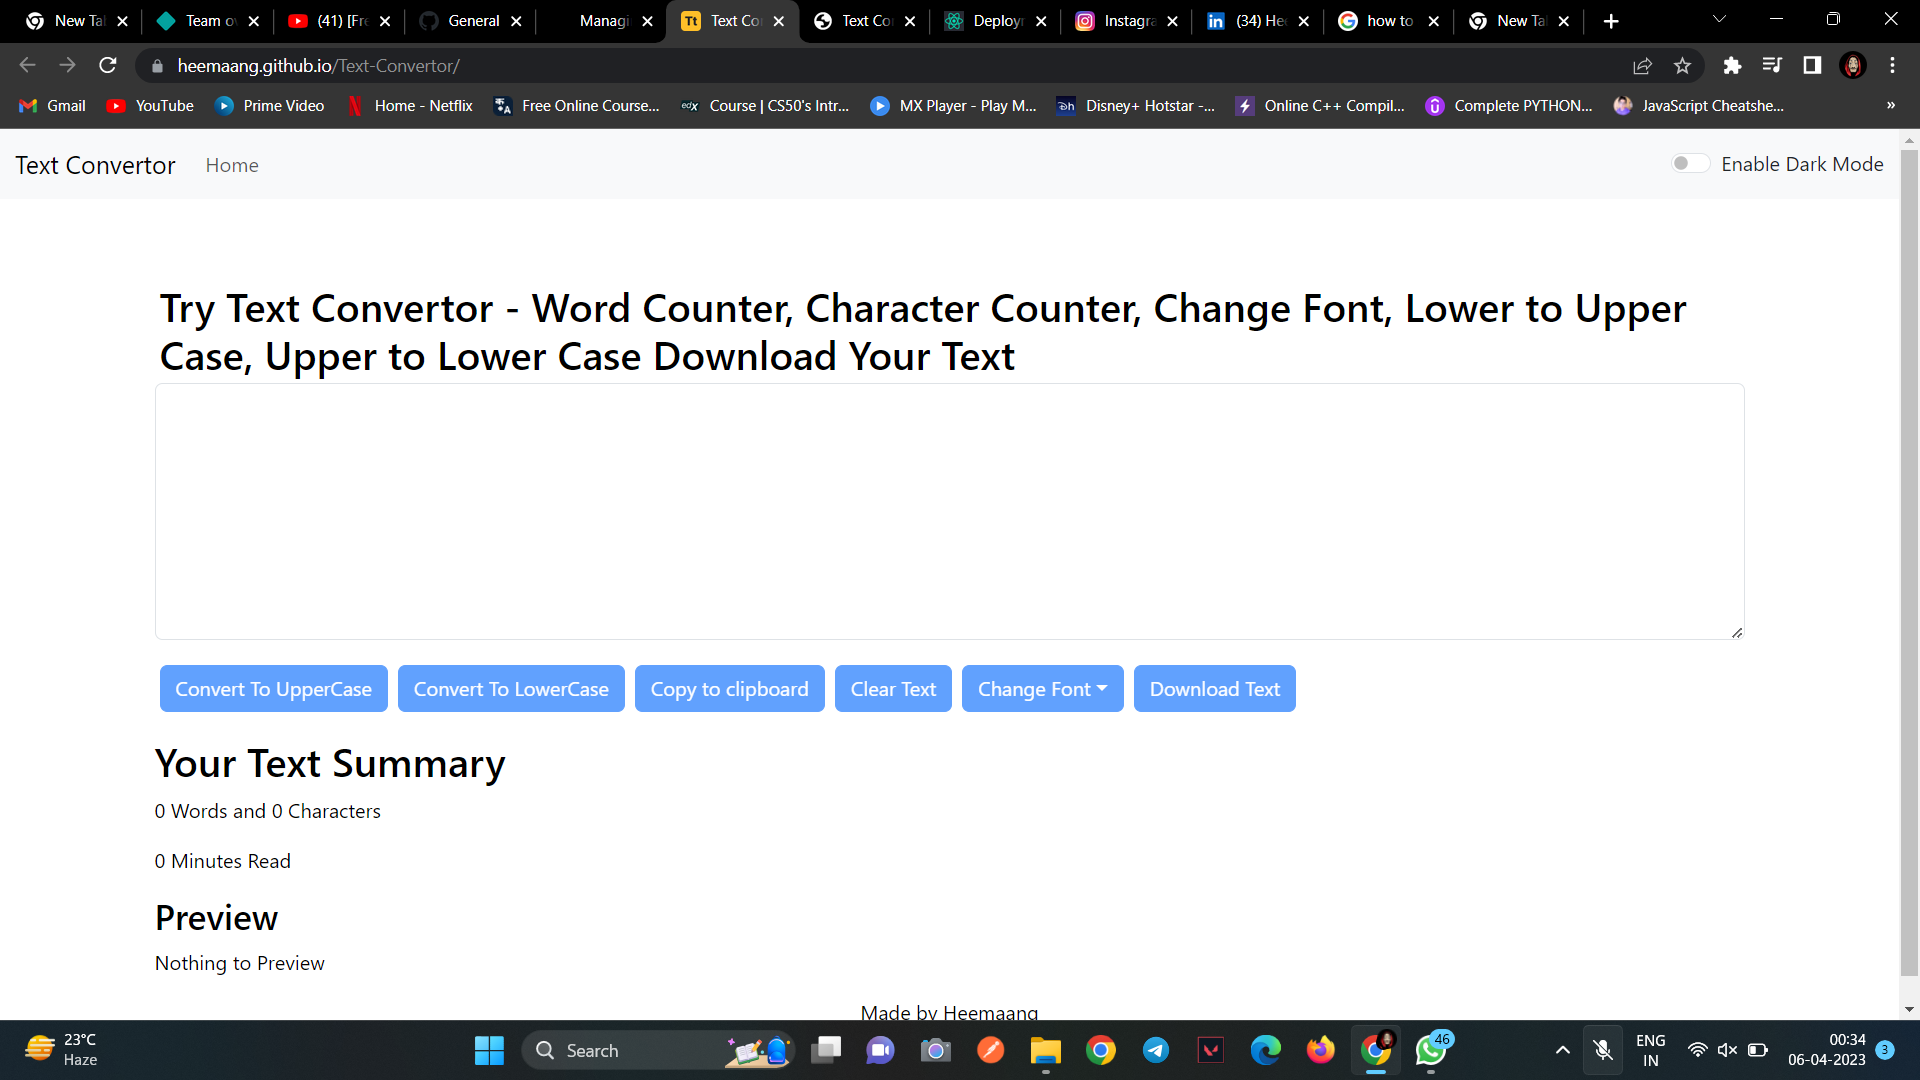
Task: Enable Dark Mode toggle
Action: (x=1691, y=162)
